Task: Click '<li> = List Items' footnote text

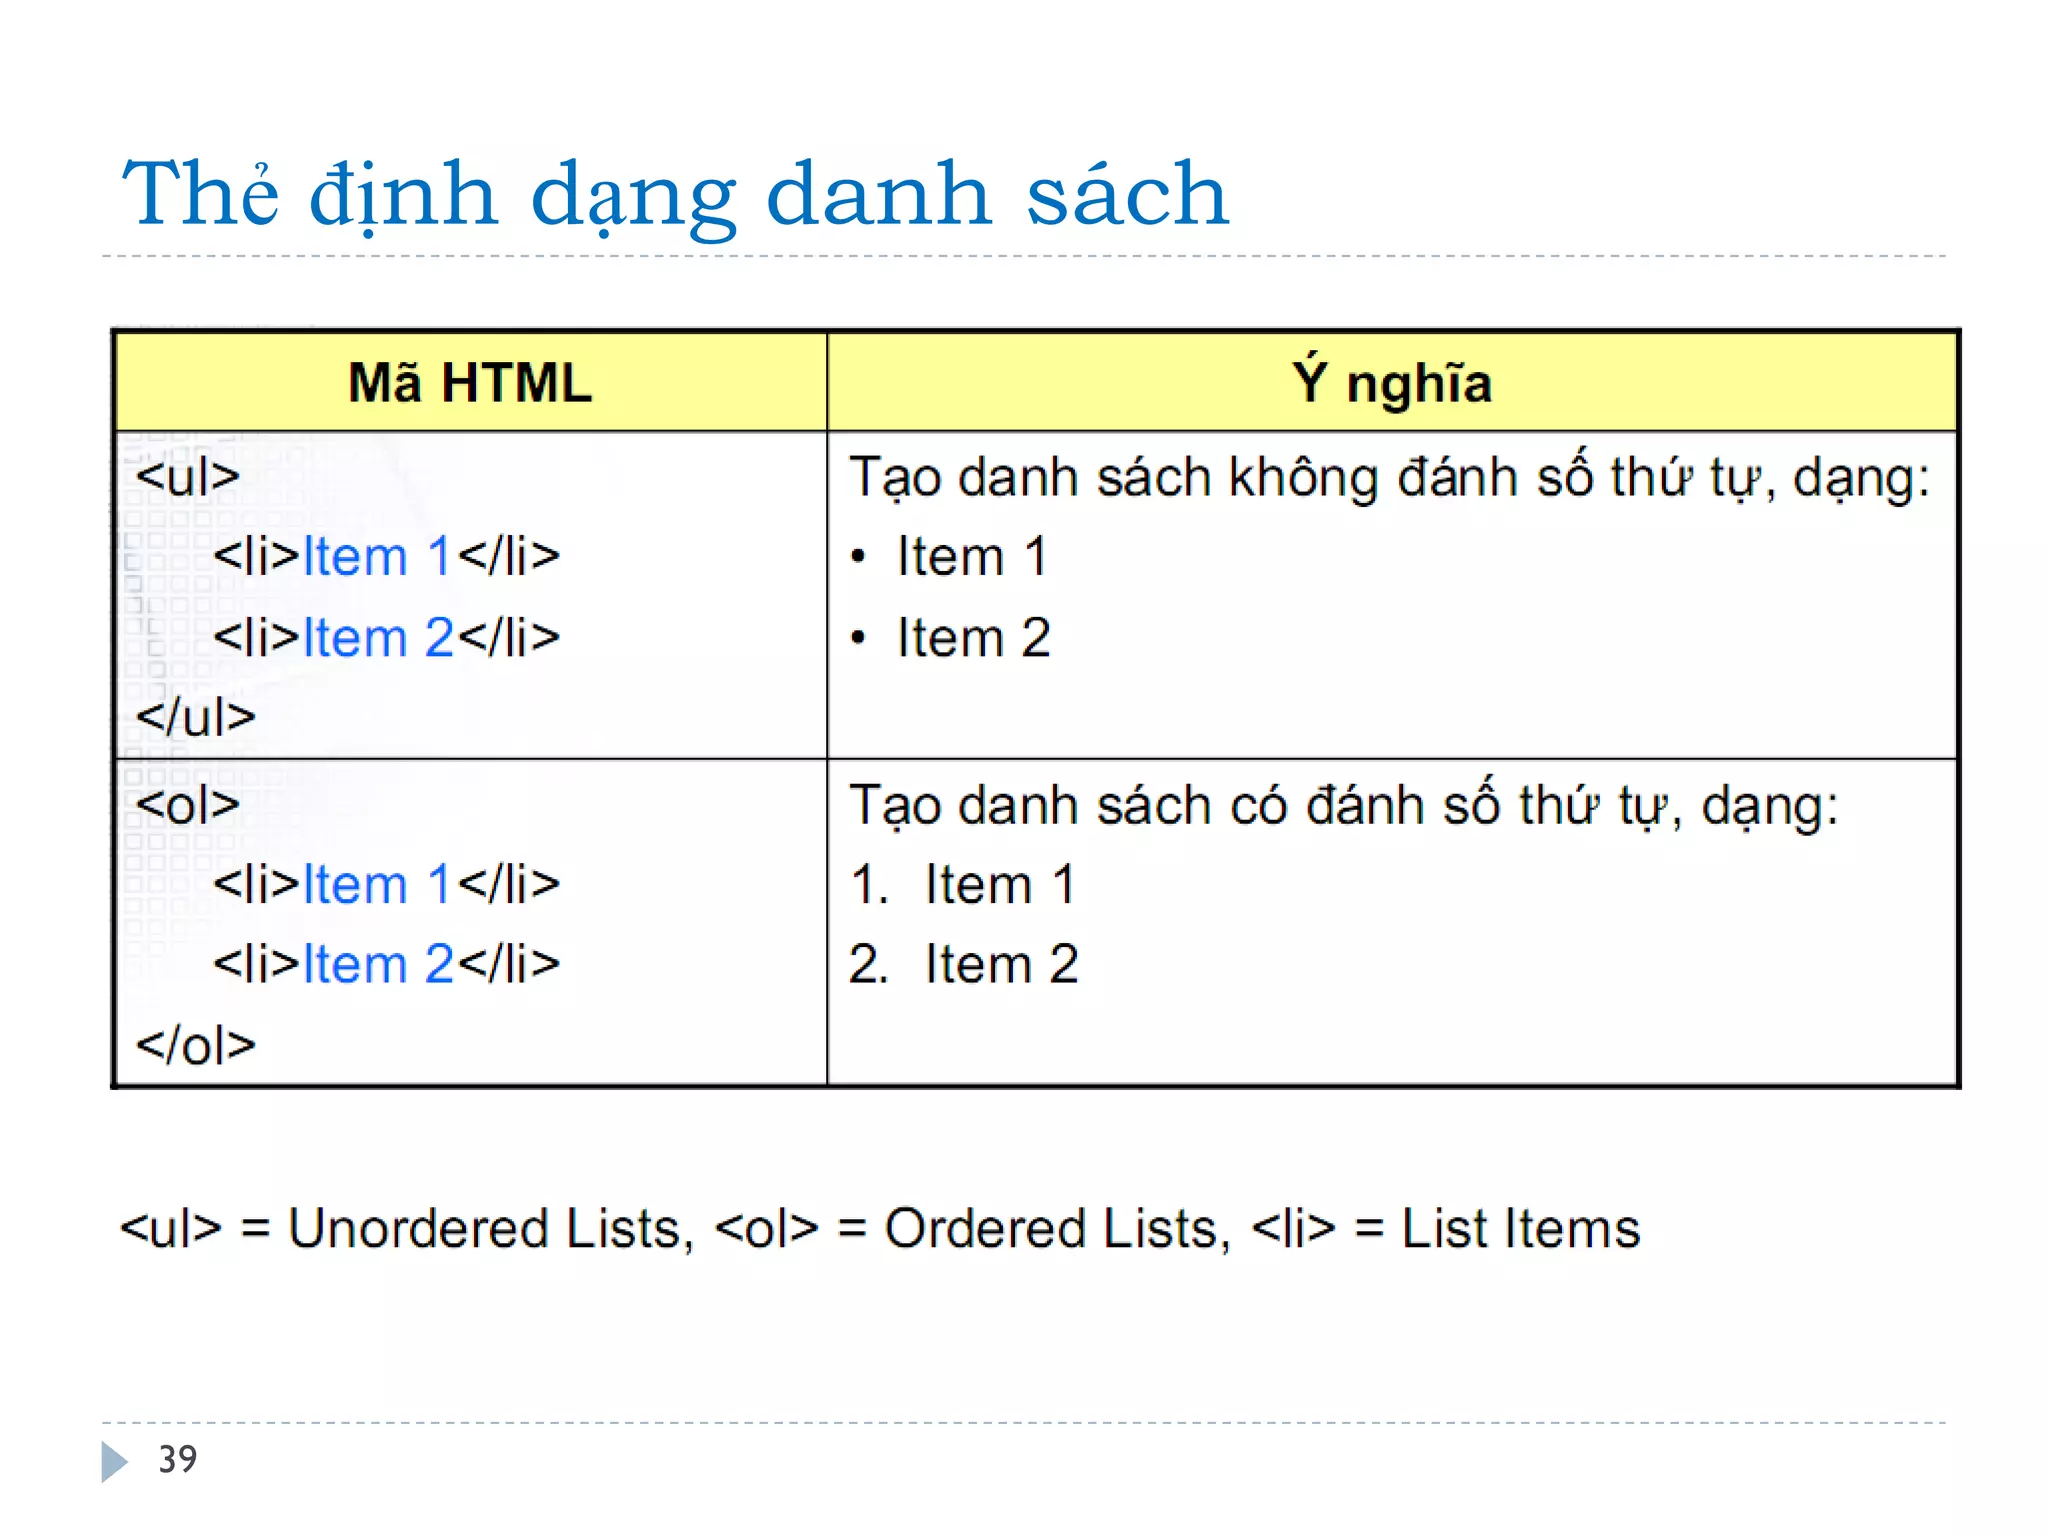Action: click(1446, 1228)
